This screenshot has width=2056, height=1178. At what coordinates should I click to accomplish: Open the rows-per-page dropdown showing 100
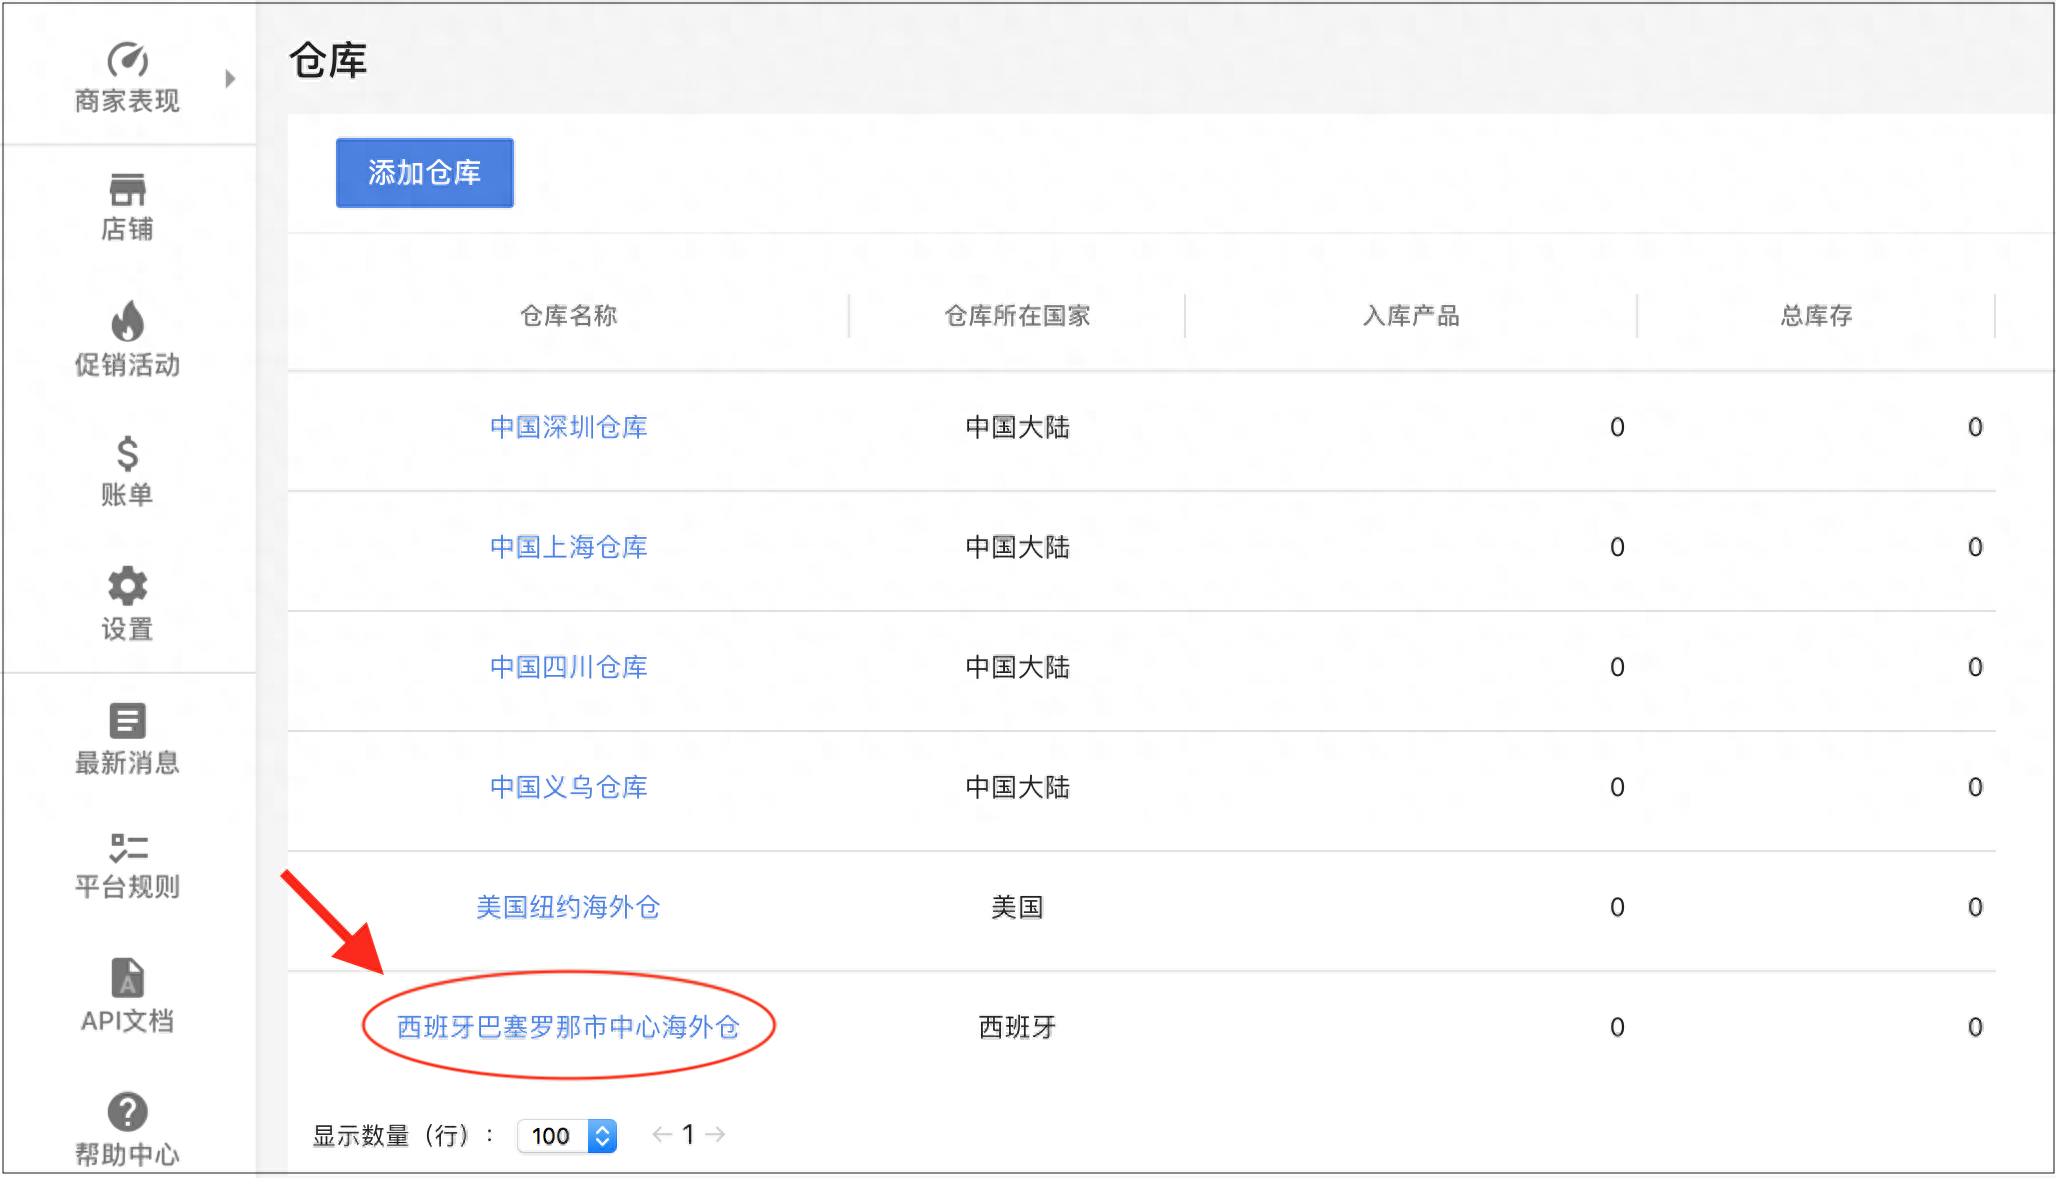click(x=567, y=1136)
